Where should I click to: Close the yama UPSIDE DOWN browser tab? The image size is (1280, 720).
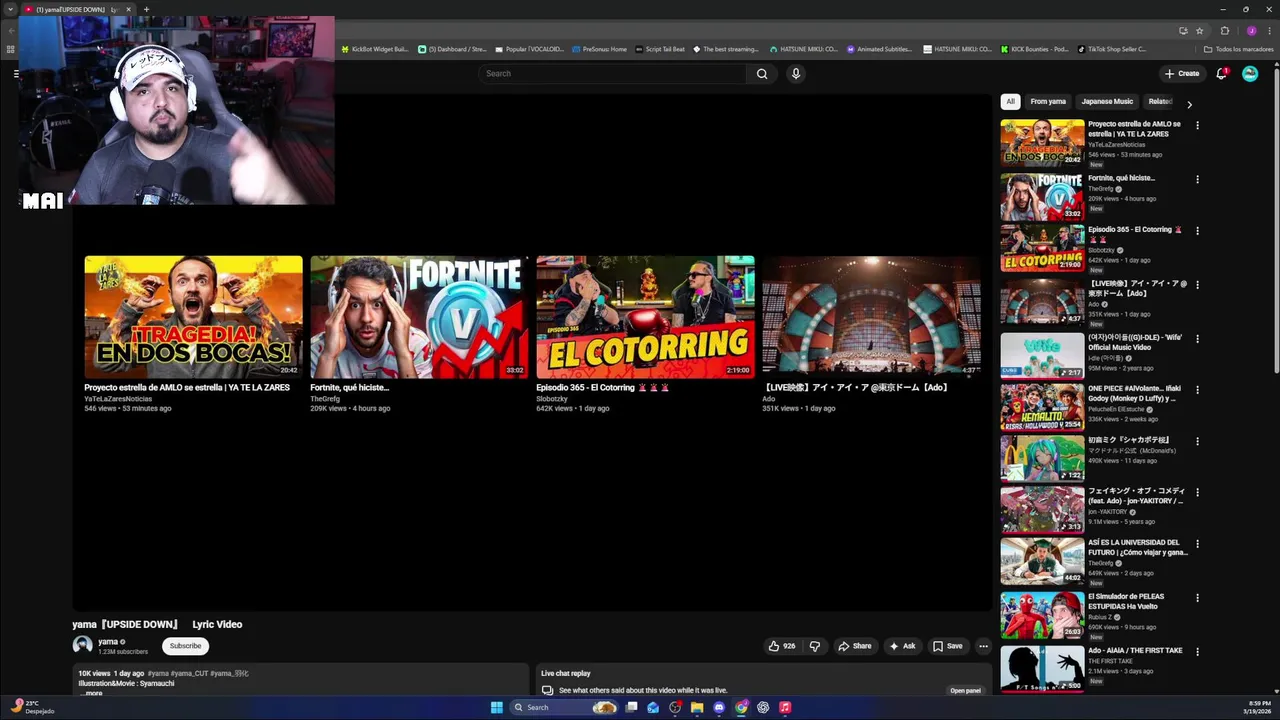(x=128, y=9)
